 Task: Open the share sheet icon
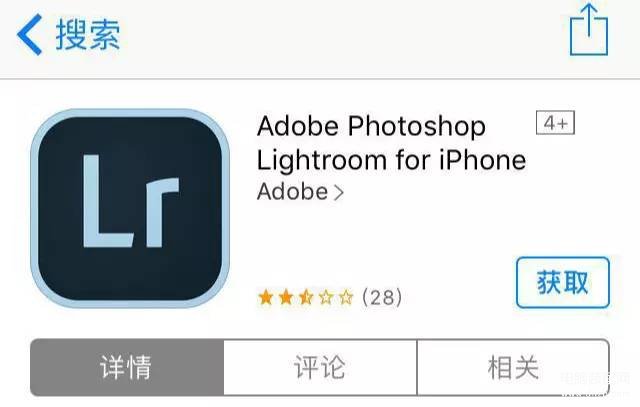pos(589,29)
